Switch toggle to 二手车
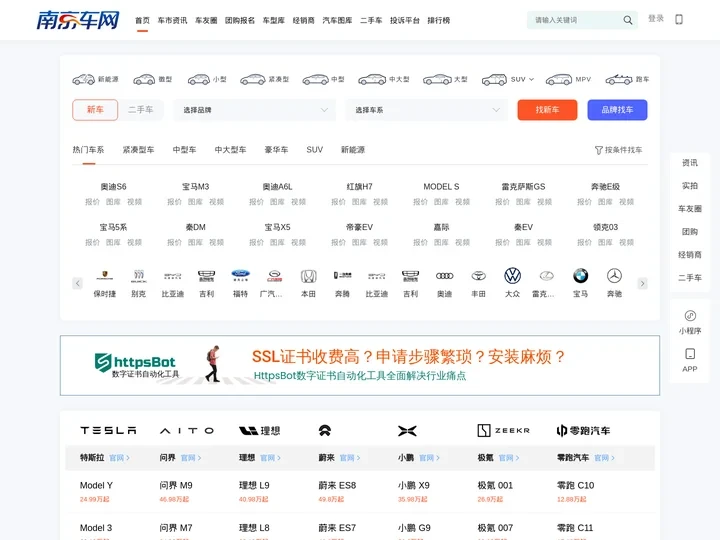This screenshot has width=720, height=540. [141, 110]
